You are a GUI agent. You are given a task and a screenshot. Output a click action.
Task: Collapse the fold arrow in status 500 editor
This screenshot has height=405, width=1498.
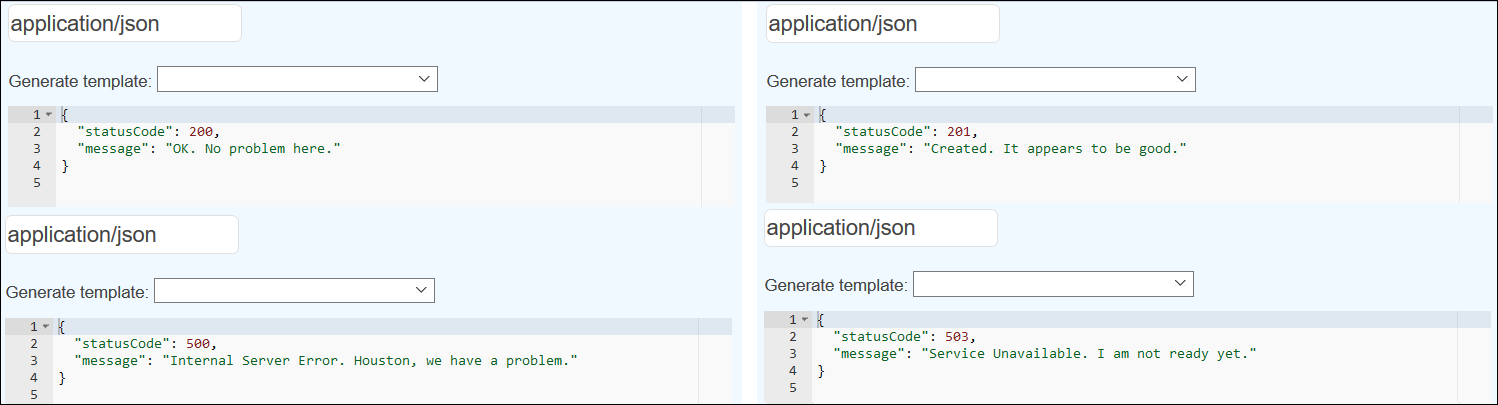pos(45,327)
